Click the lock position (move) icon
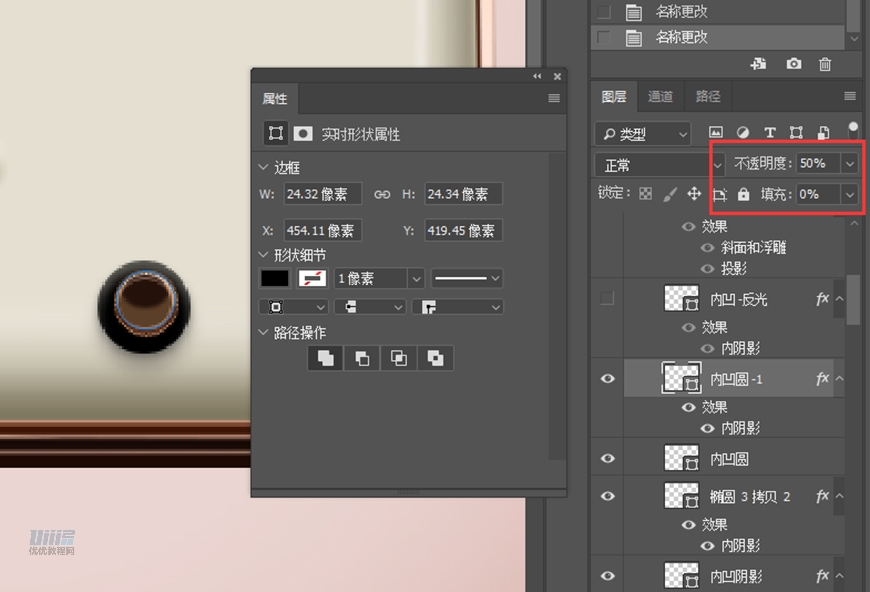 pyautogui.click(x=694, y=194)
